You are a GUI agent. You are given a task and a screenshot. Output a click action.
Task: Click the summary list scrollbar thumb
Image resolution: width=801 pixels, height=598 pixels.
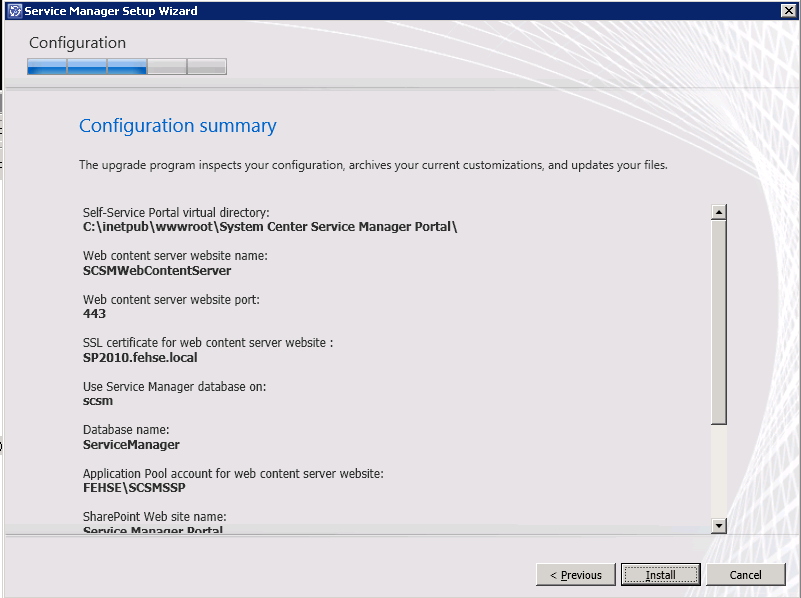coord(719,322)
